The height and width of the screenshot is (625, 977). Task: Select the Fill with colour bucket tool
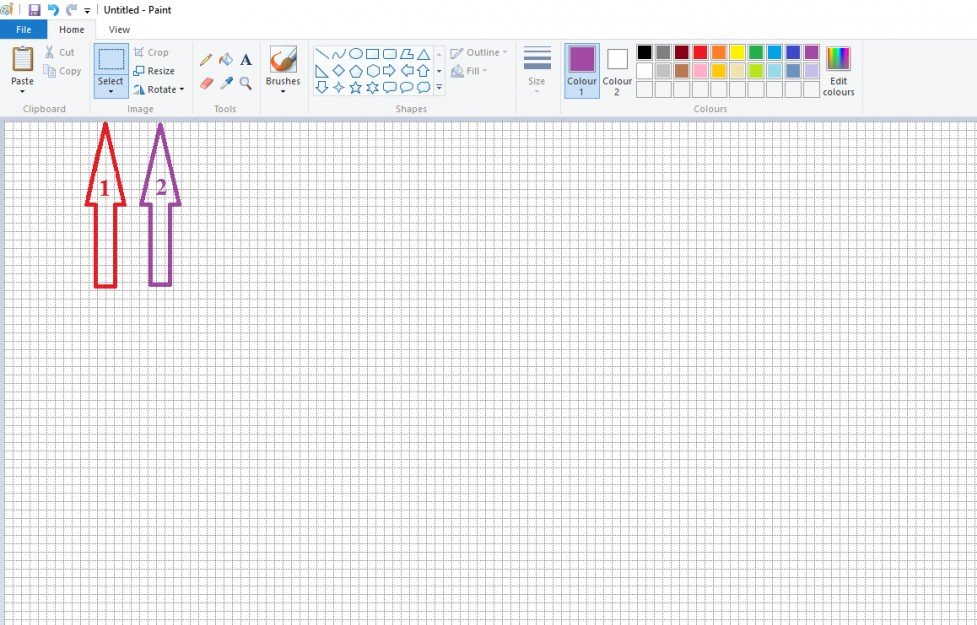coord(226,60)
